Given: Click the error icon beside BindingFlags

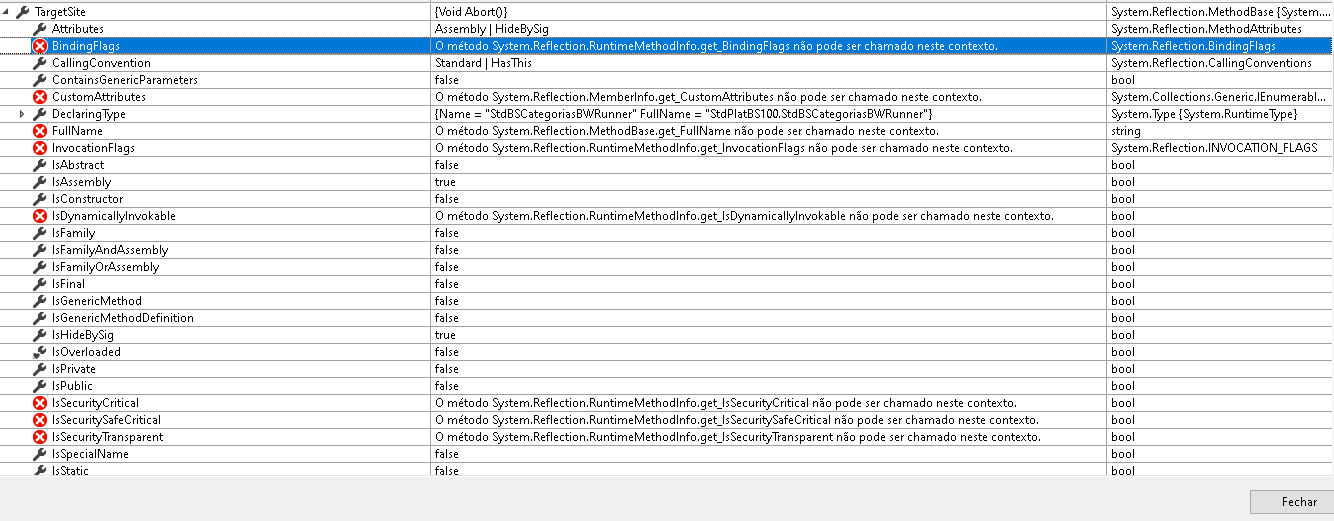Looking at the screenshot, I should click(40, 46).
